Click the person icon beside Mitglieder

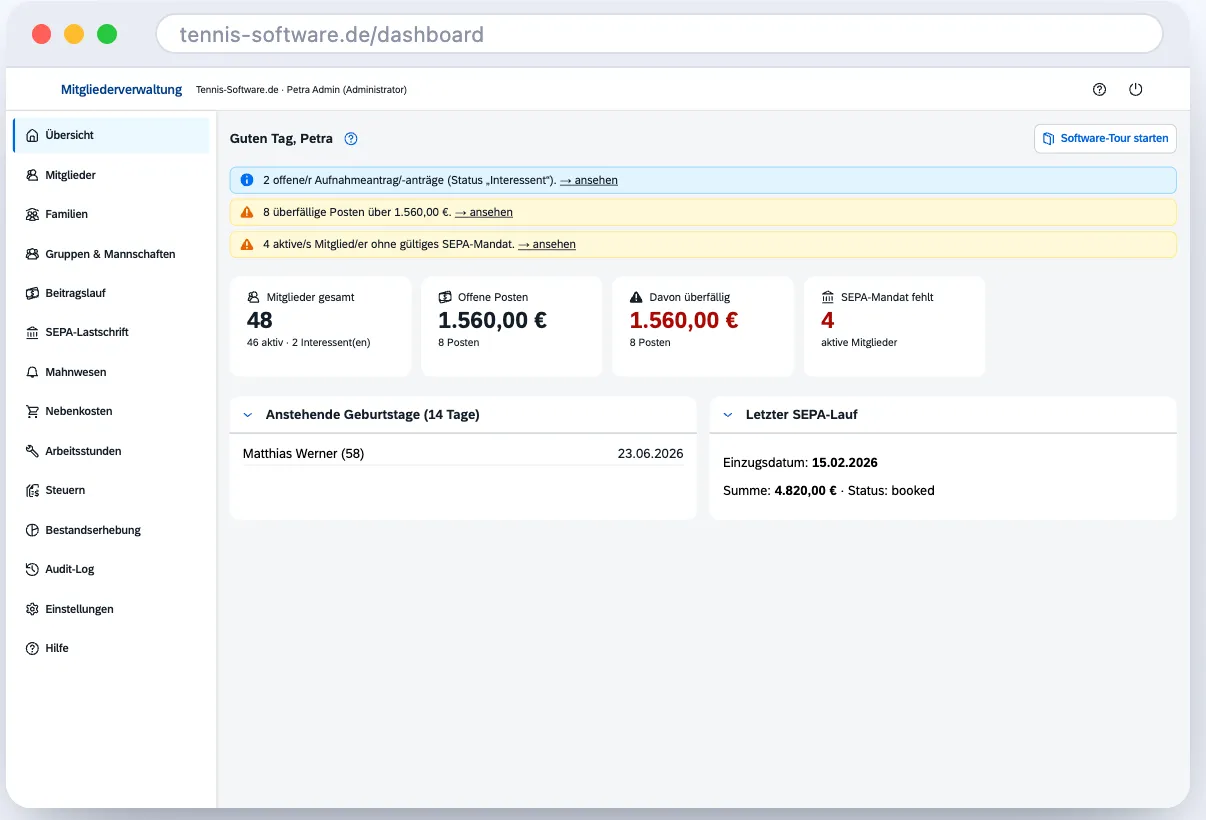pyautogui.click(x=32, y=175)
